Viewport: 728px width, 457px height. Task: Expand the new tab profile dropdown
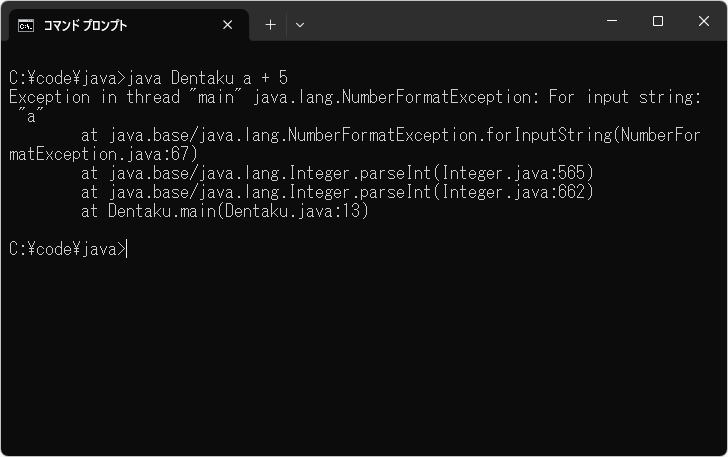[x=299, y=25]
